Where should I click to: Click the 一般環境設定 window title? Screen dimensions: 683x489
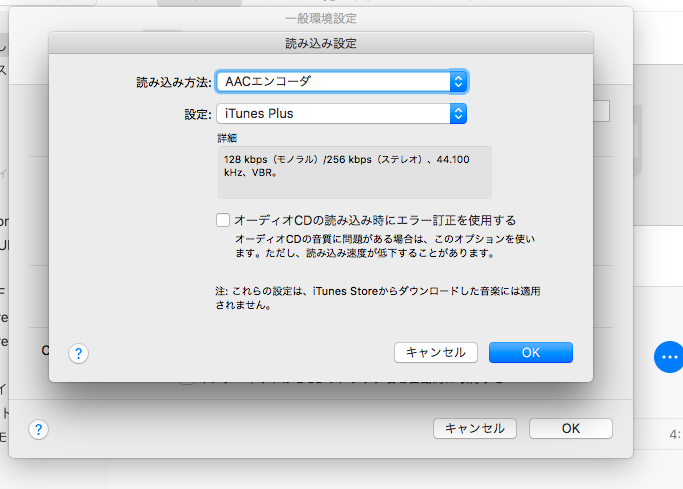point(321,18)
